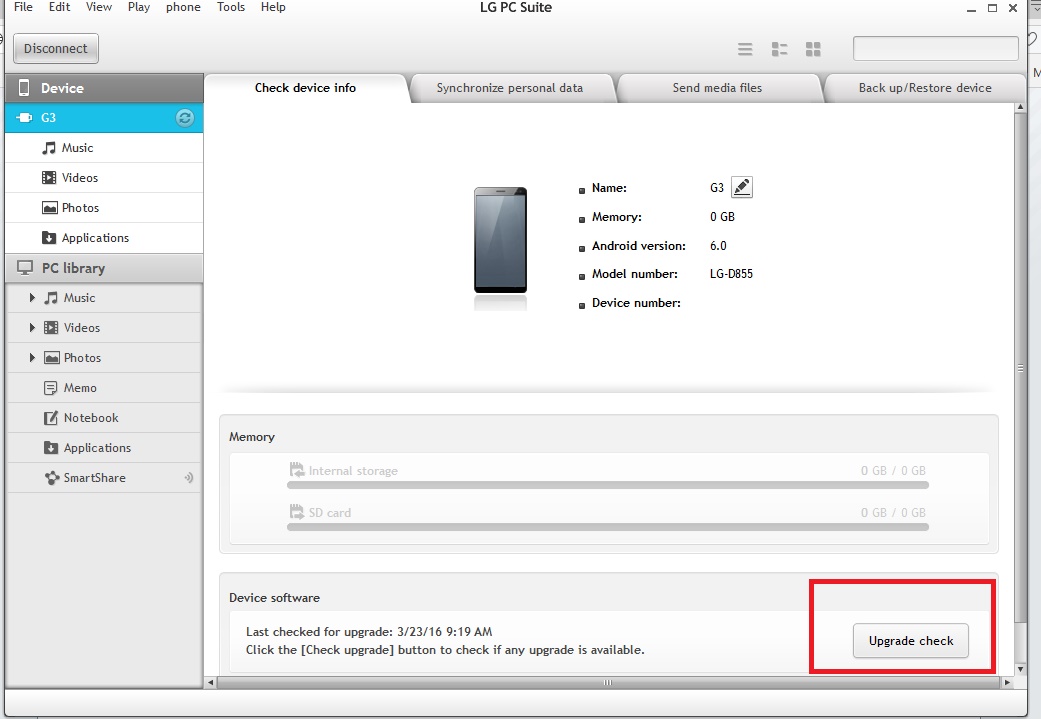Expand PC library Music arrow
This screenshot has height=719, width=1041.
[x=32, y=298]
